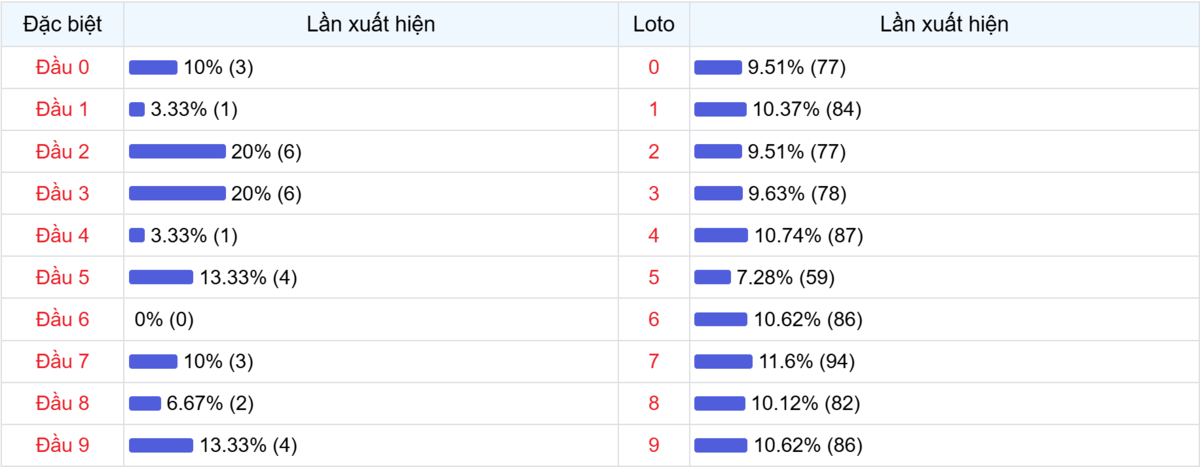The height and width of the screenshot is (467, 1200).
Task: Select Loto number 4 label
Action: 654,236
